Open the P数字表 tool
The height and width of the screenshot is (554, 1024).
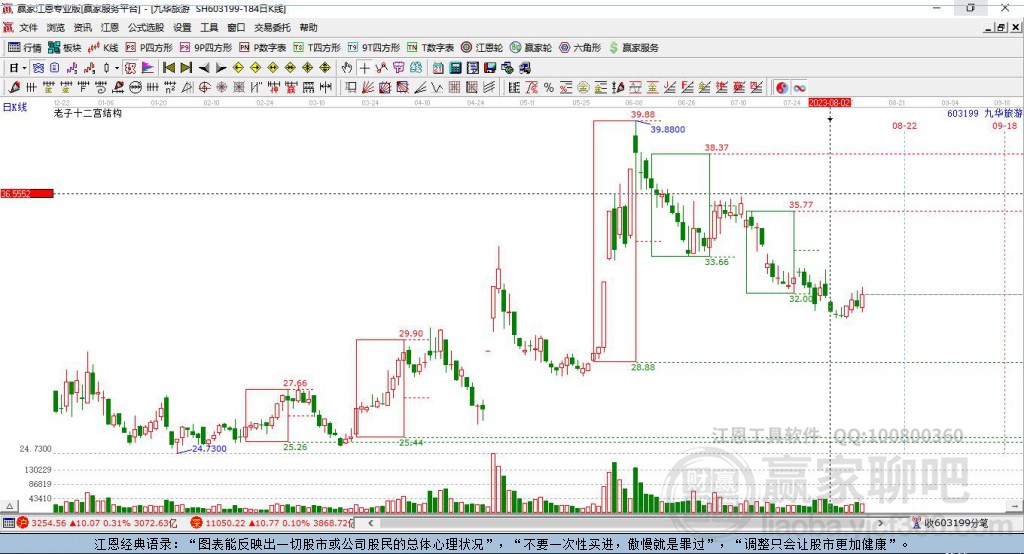click(x=263, y=48)
